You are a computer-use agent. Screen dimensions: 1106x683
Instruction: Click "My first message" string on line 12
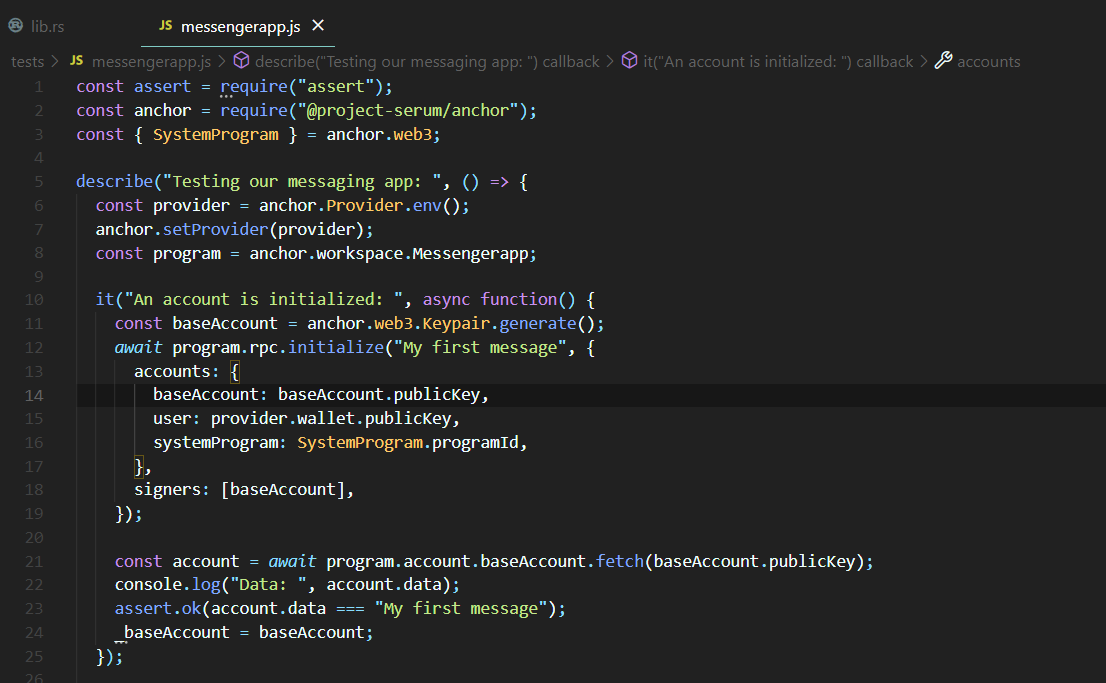pyautogui.click(x=480, y=348)
